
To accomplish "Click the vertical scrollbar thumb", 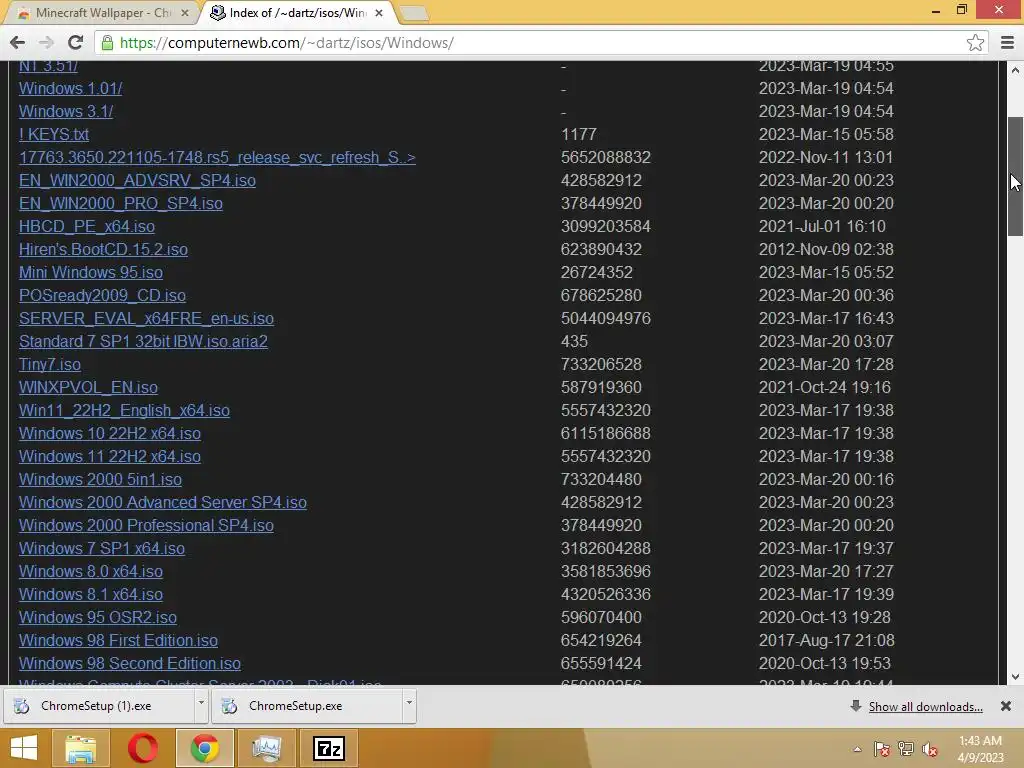I will (x=1015, y=176).
